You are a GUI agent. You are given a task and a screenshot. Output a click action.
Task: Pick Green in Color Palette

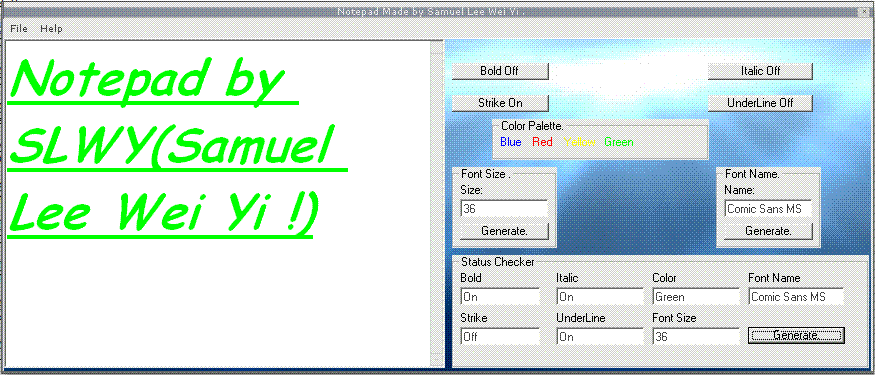pos(619,142)
